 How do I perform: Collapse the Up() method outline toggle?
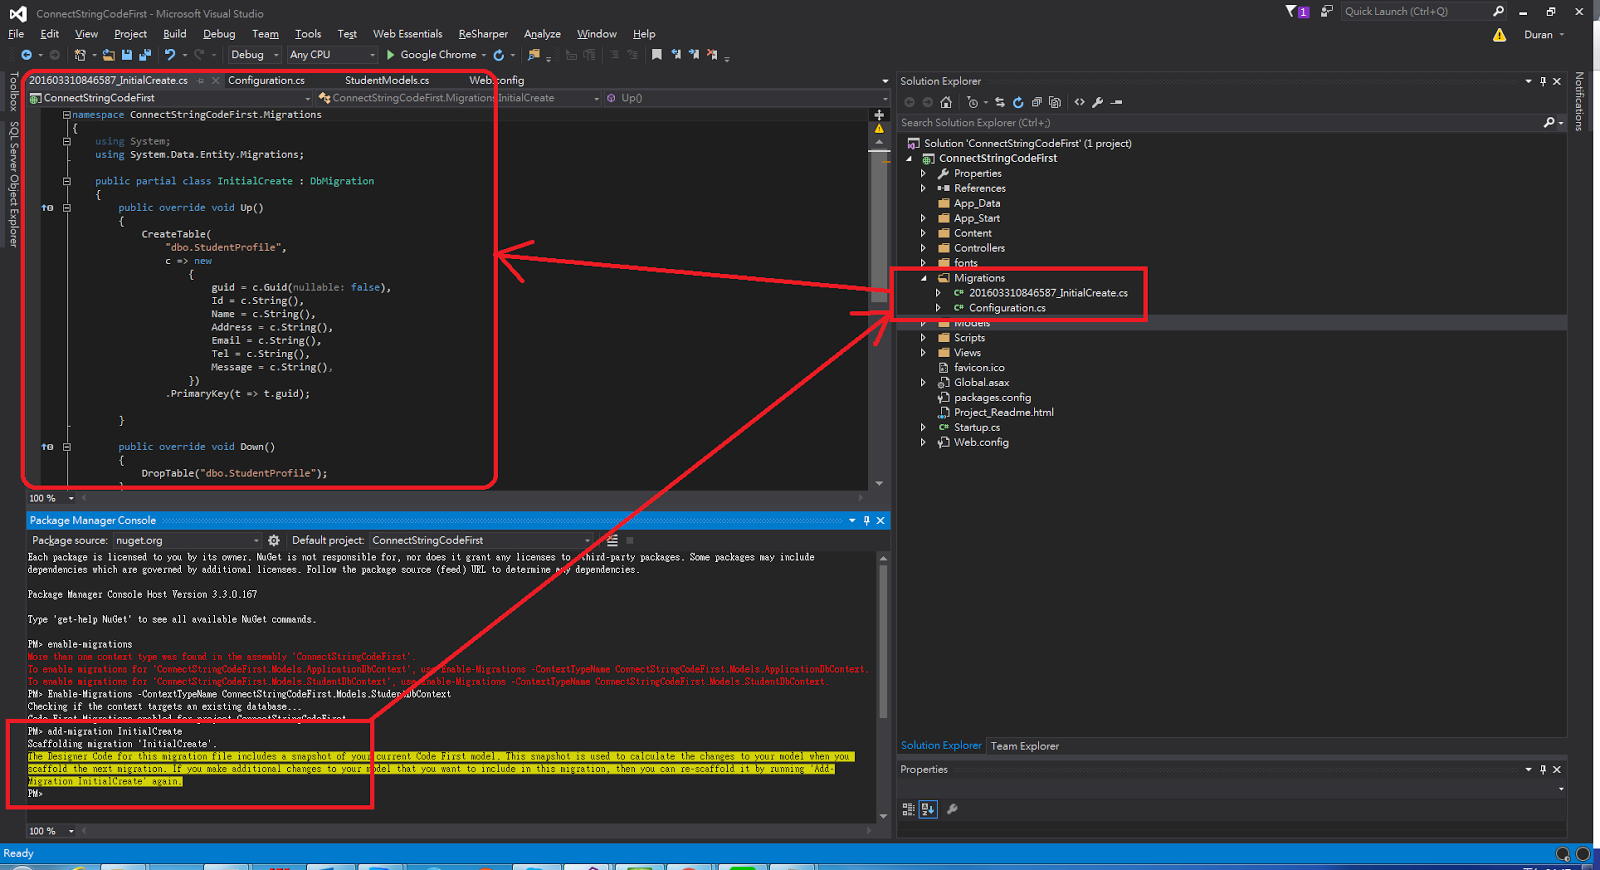tap(67, 208)
